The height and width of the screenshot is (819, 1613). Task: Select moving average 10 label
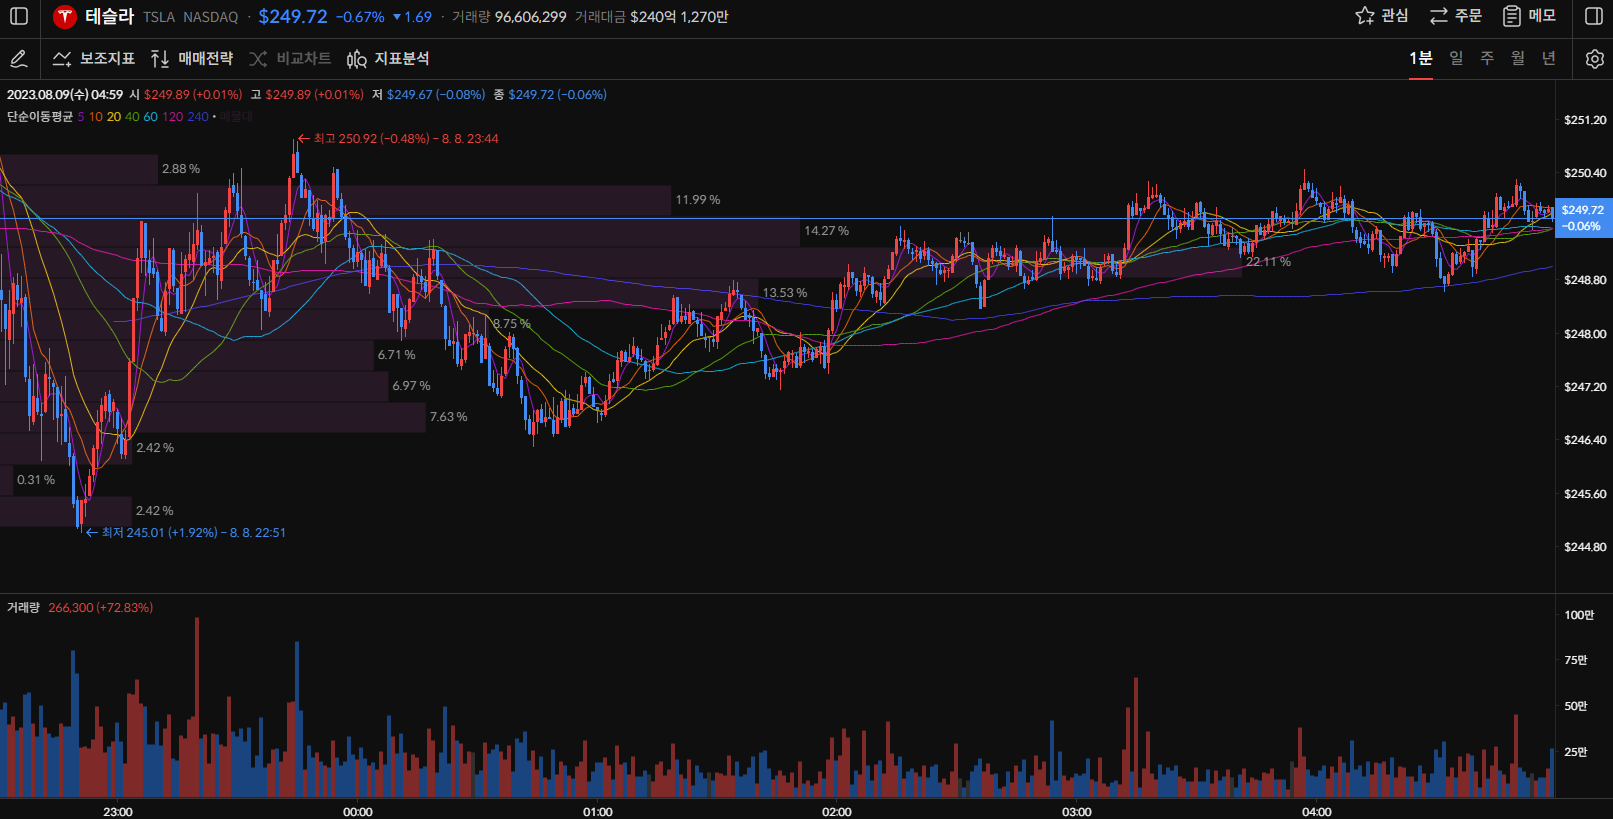click(x=96, y=117)
